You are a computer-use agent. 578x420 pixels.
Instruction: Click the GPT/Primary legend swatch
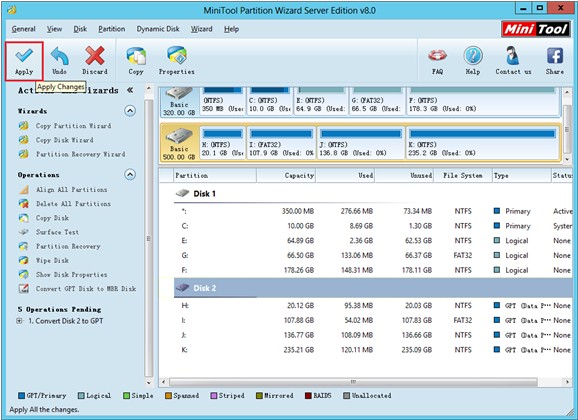click(x=21, y=396)
